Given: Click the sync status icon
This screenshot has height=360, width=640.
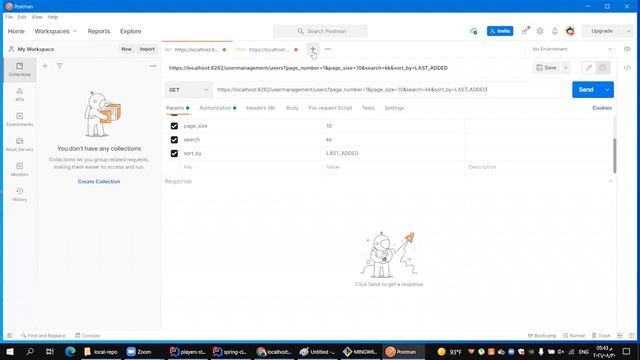Looking at the screenshot, I should [473, 31].
